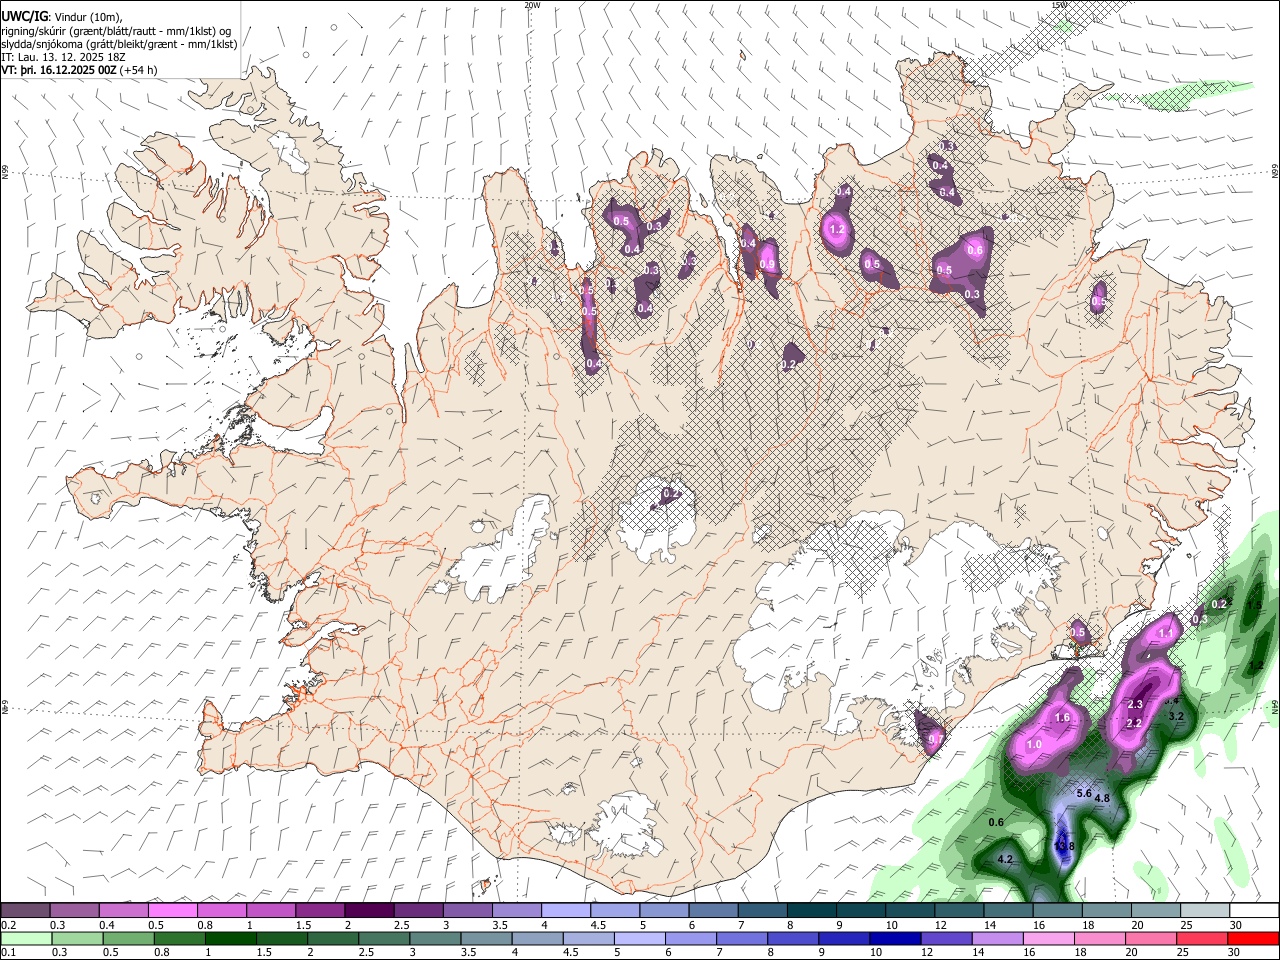The width and height of the screenshot is (1280, 960).
Task: Select upper legend swatch between 4 and 4.5
Action: point(565,910)
